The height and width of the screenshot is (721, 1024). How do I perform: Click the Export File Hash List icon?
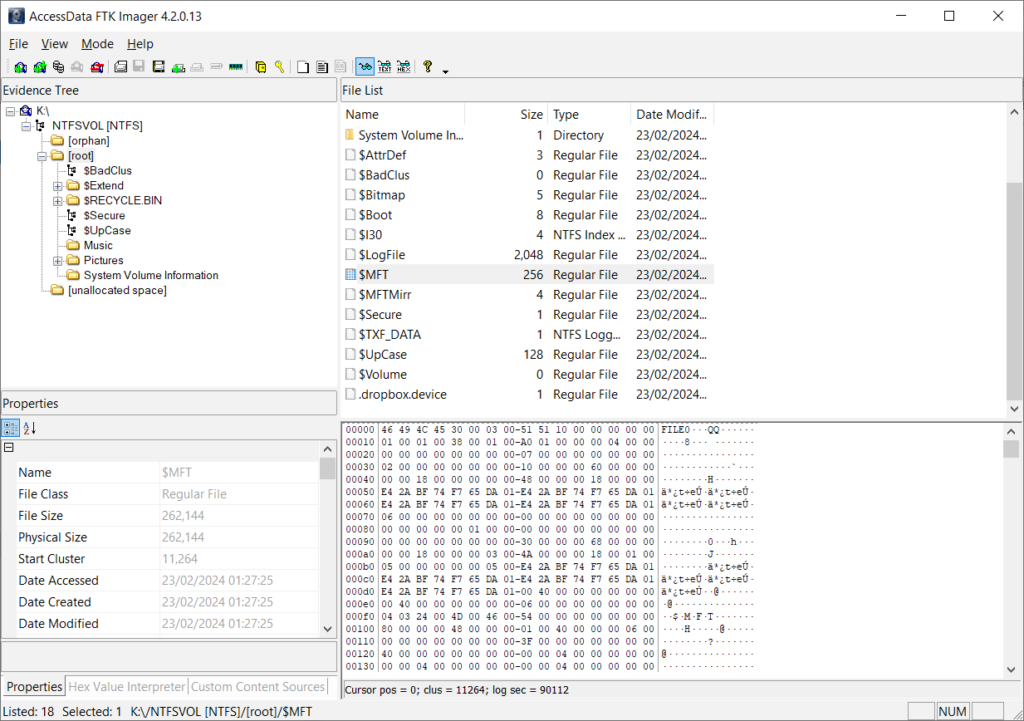[322, 67]
